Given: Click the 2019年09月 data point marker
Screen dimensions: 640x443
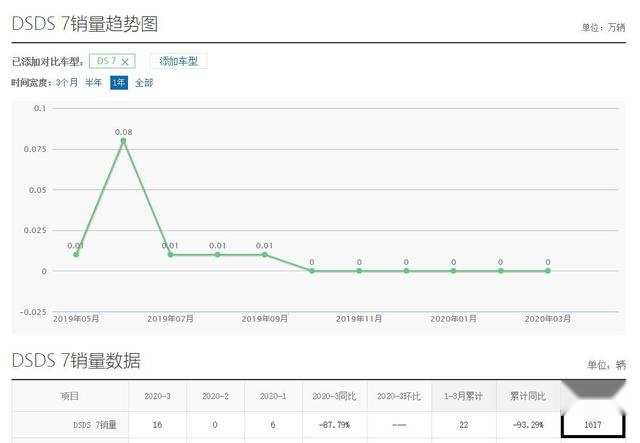Looking at the screenshot, I should 265,254.
